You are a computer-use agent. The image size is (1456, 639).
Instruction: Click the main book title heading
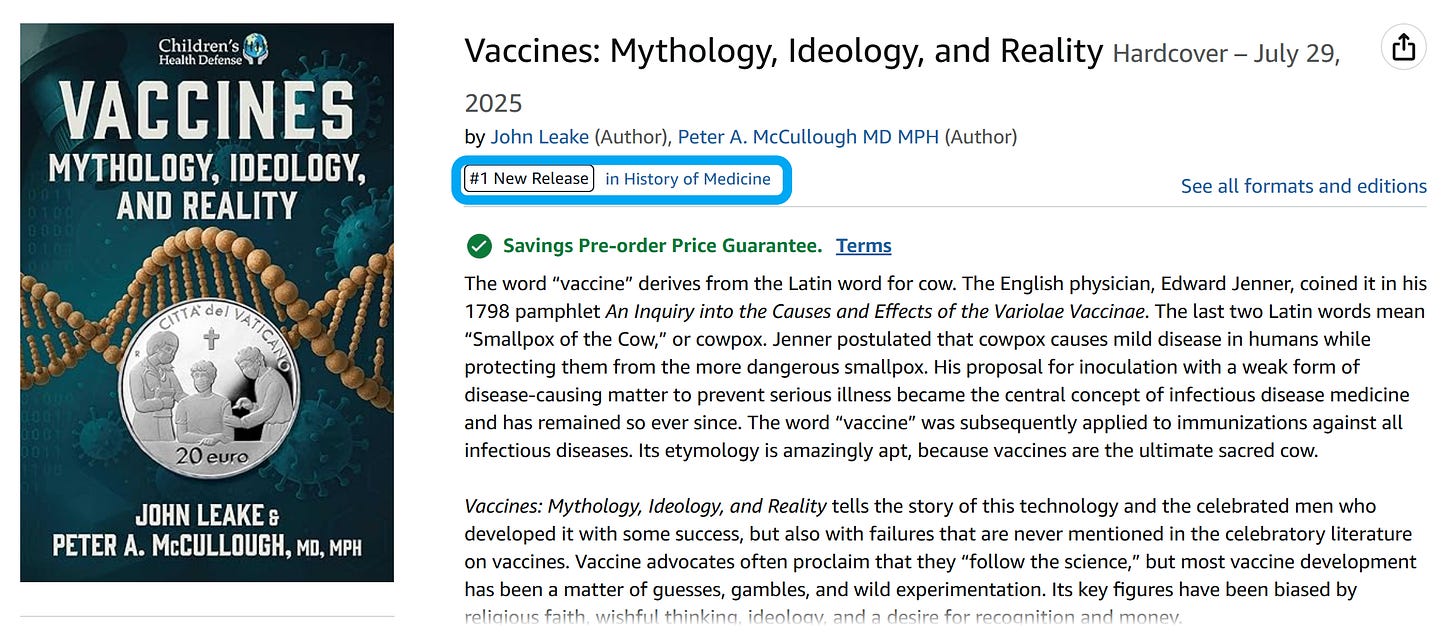tap(783, 51)
